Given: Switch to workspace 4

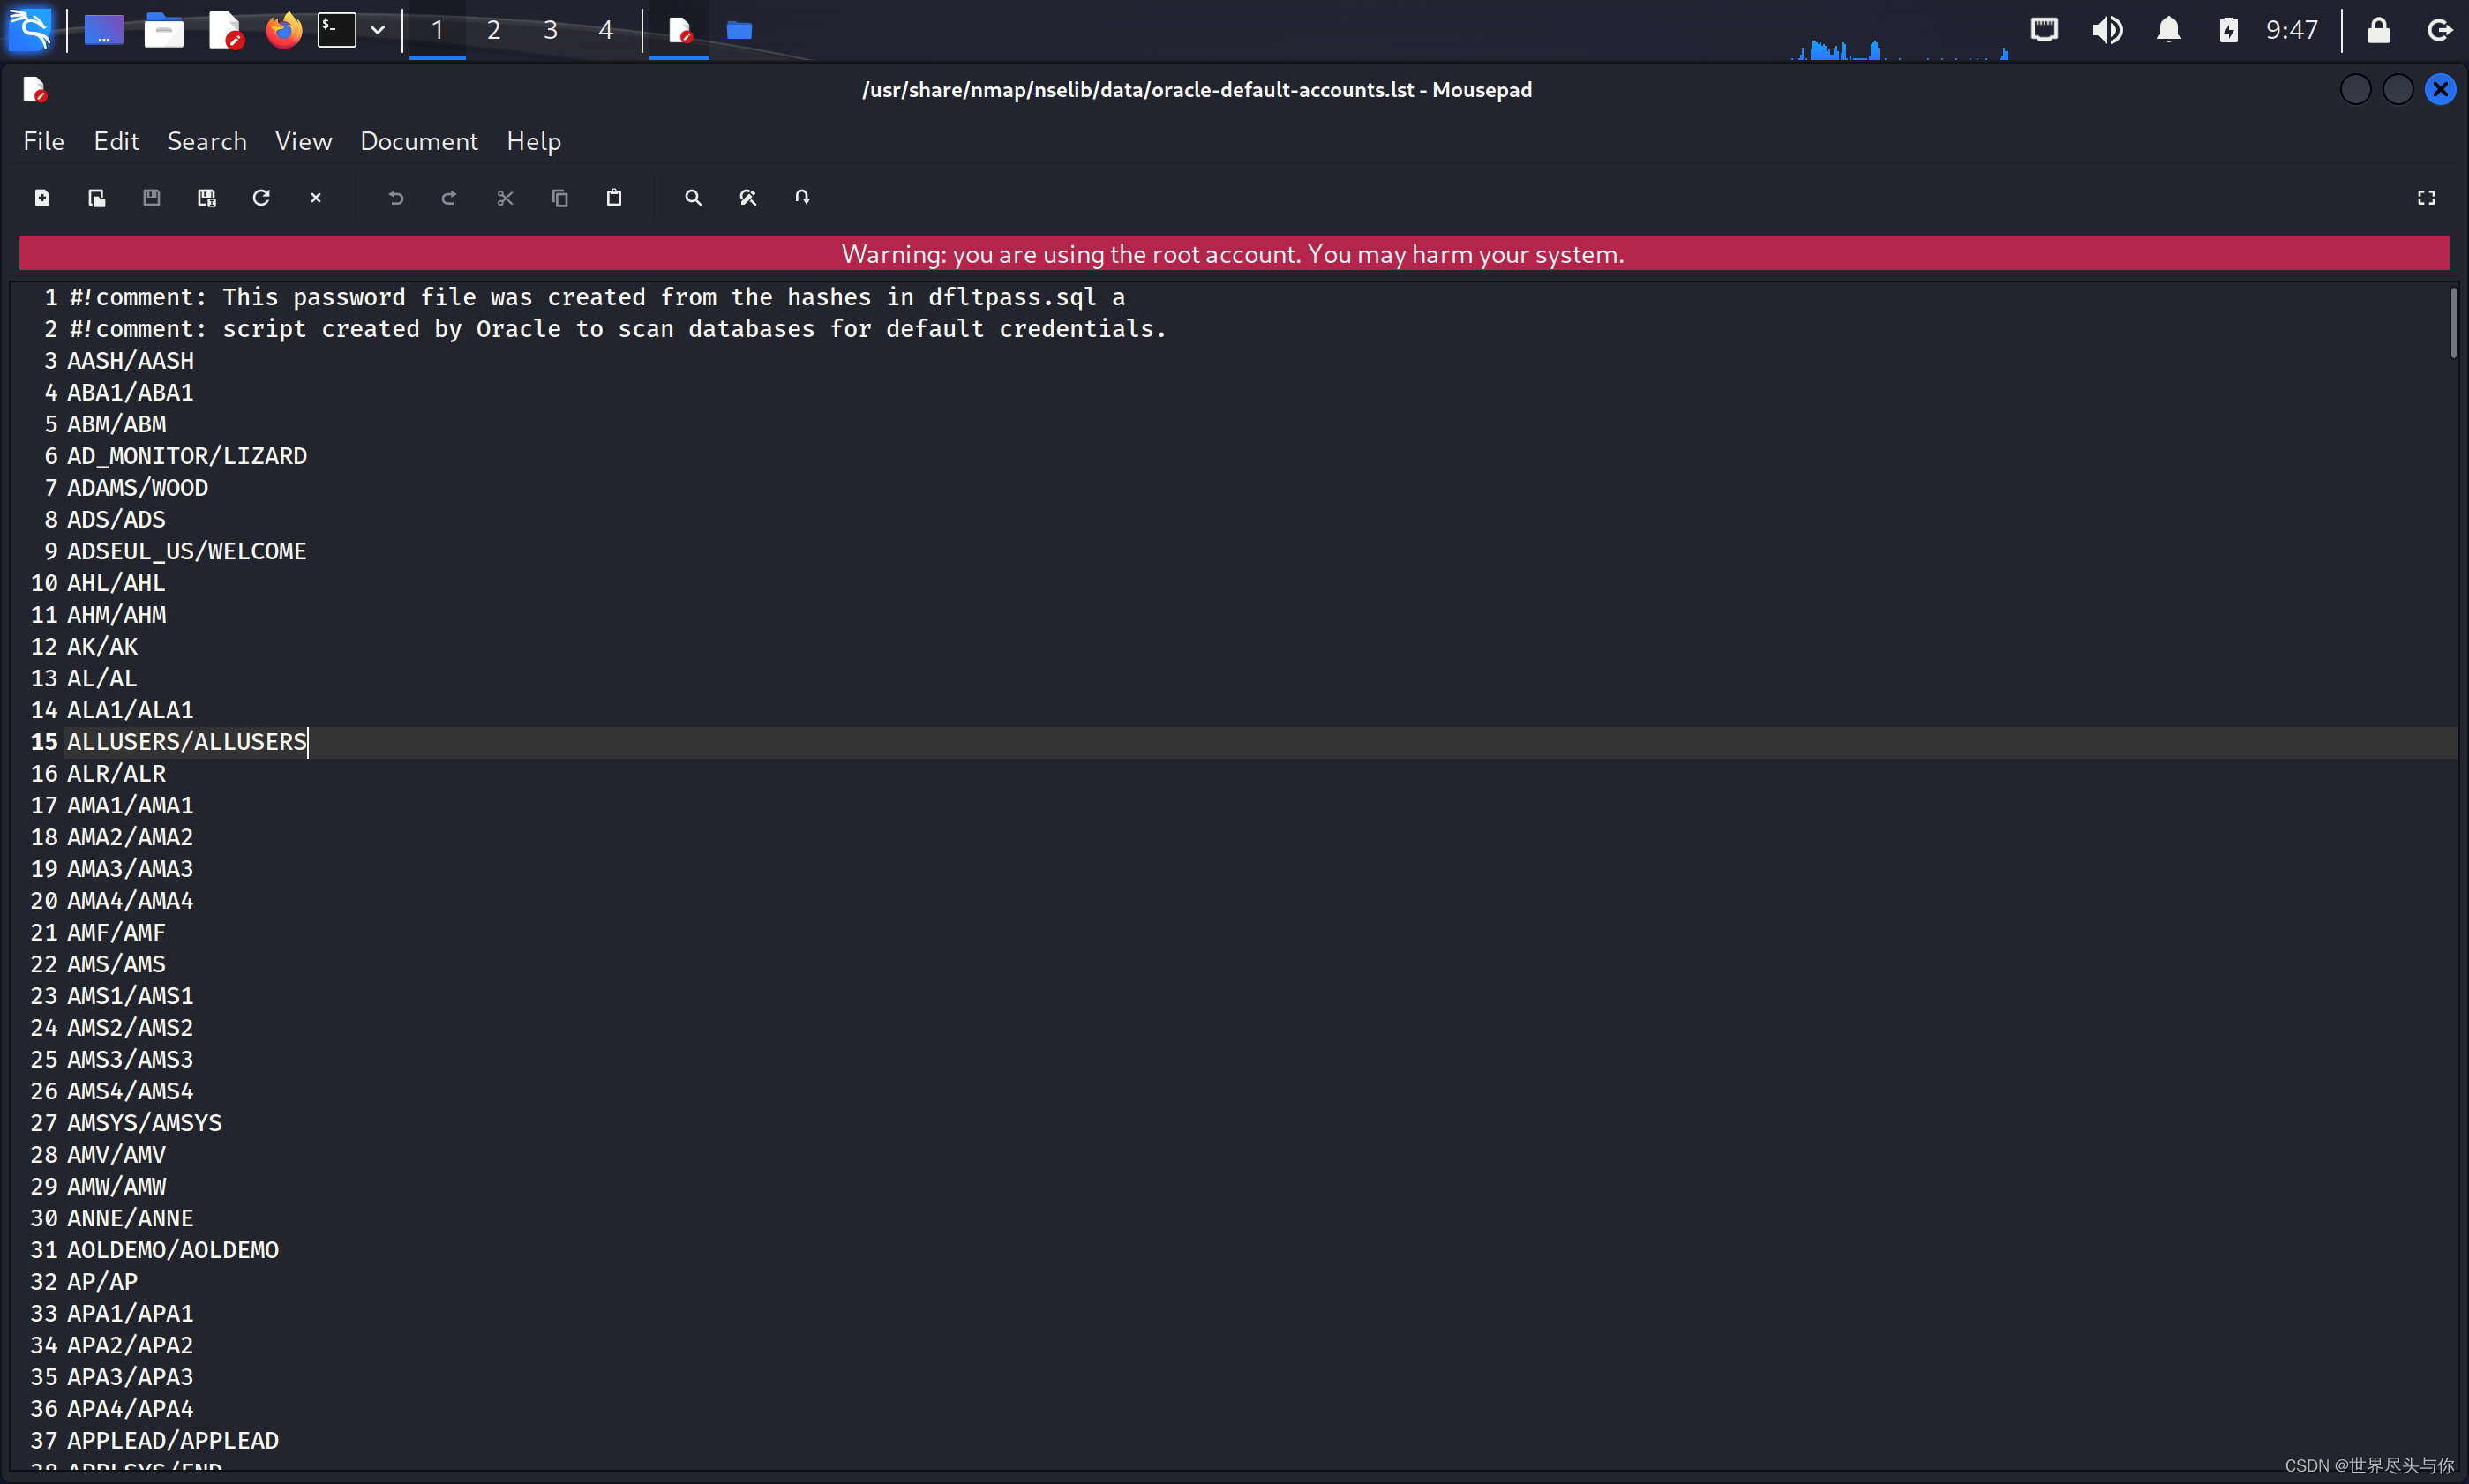Looking at the screenshot, I should [x=606, y=30].
